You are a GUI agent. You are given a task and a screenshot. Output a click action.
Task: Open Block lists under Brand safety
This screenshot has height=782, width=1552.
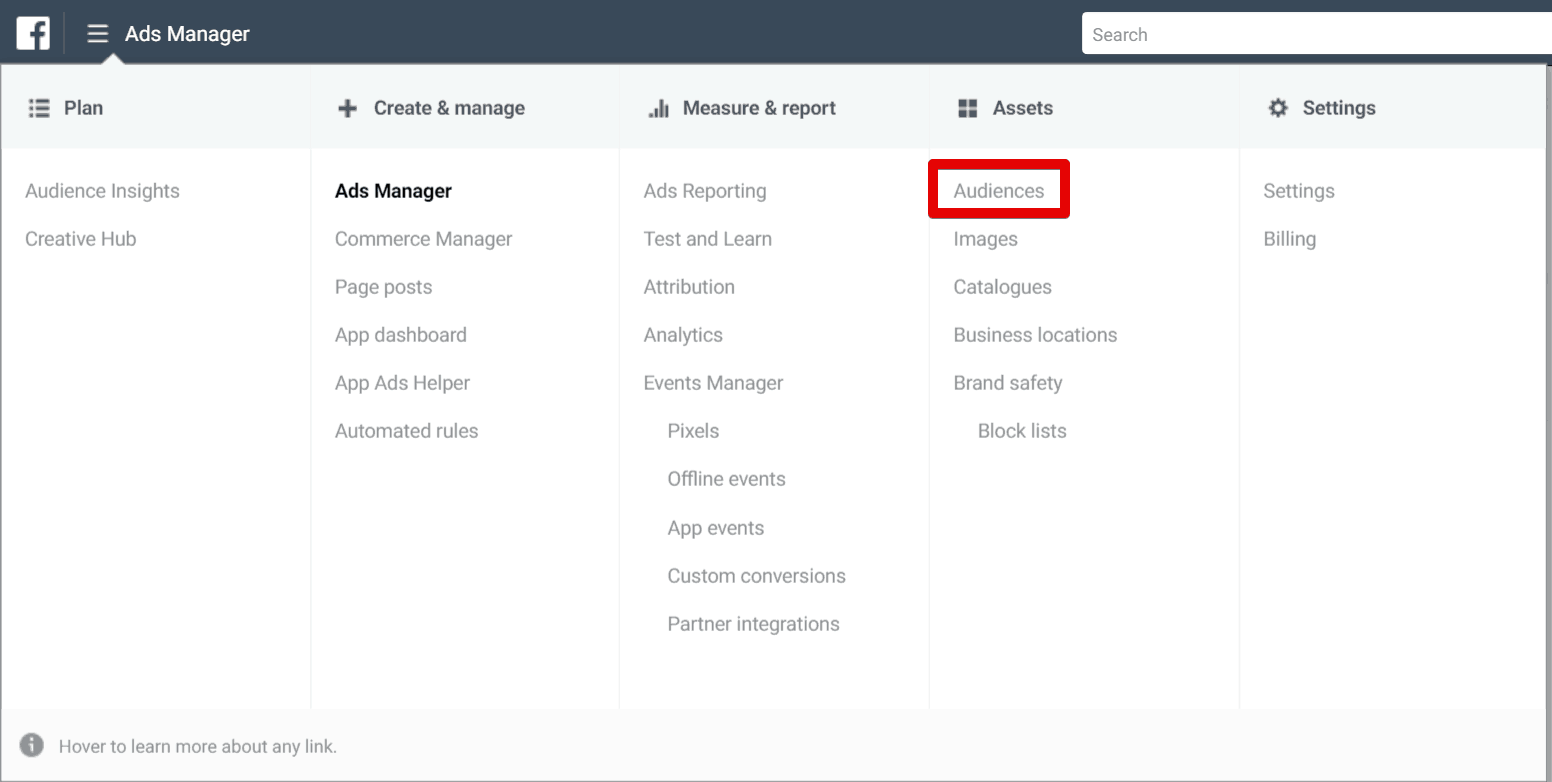tap(1021, 431)
